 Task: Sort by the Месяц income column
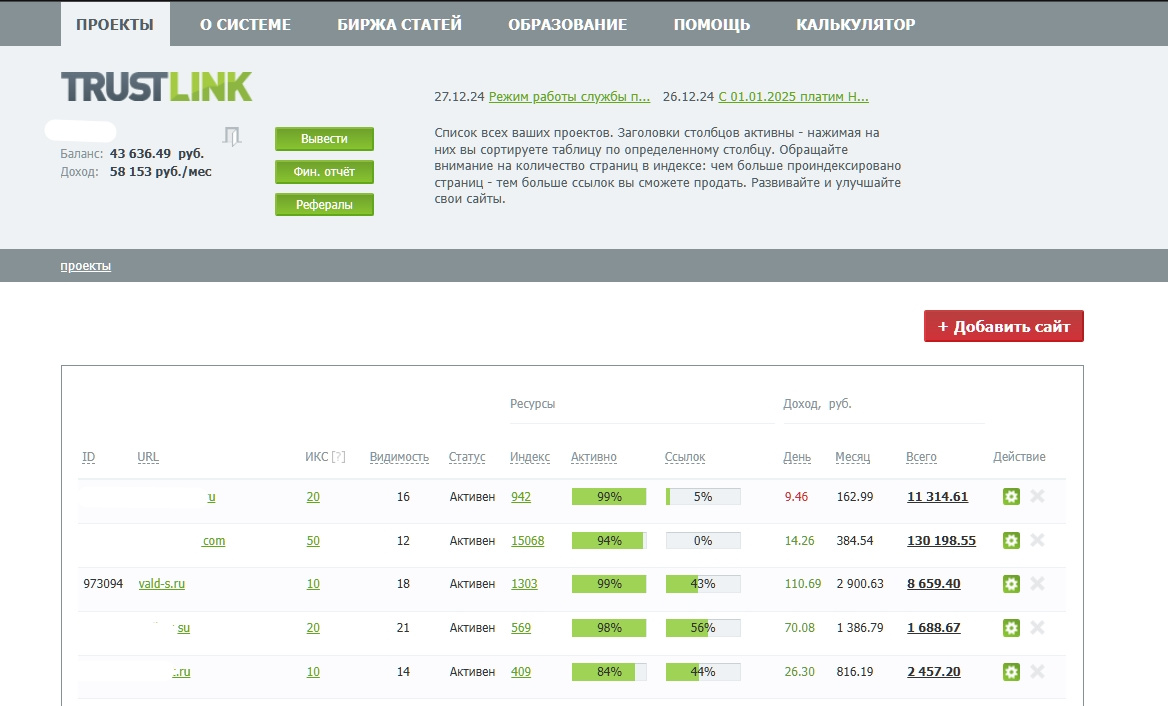coord(852,457)
